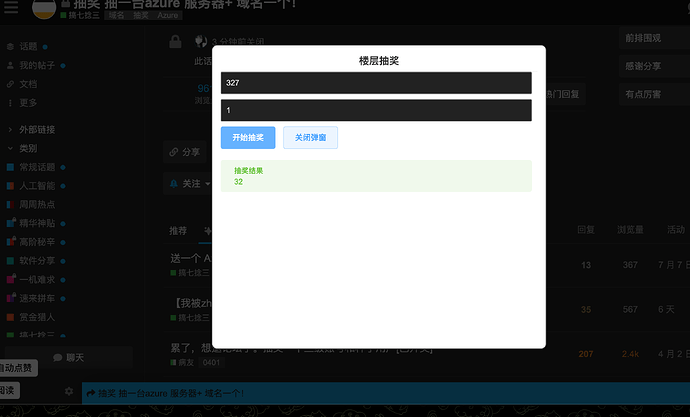Open sidebar settings gear icon
This screenshot has height=417, width=690.
(69, 391)
